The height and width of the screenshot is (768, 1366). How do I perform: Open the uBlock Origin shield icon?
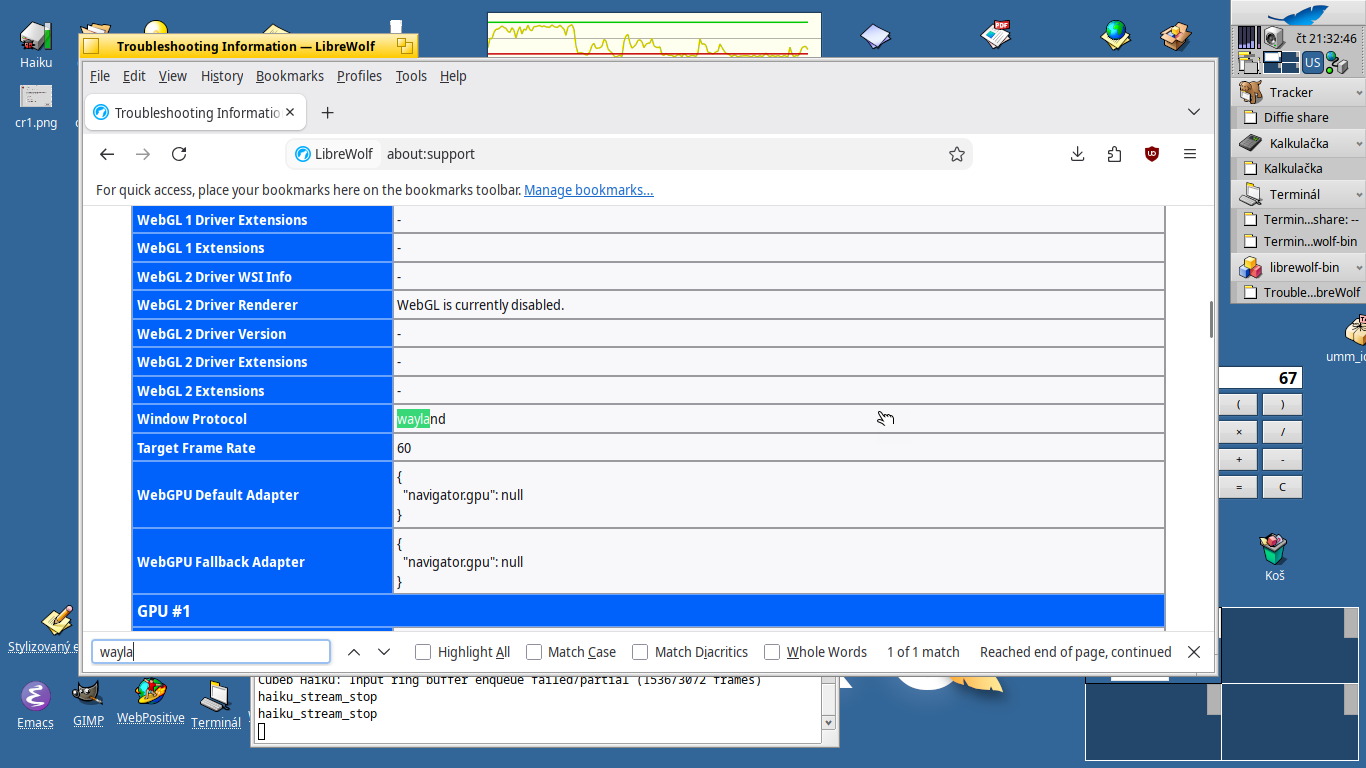click(1152, 154)
